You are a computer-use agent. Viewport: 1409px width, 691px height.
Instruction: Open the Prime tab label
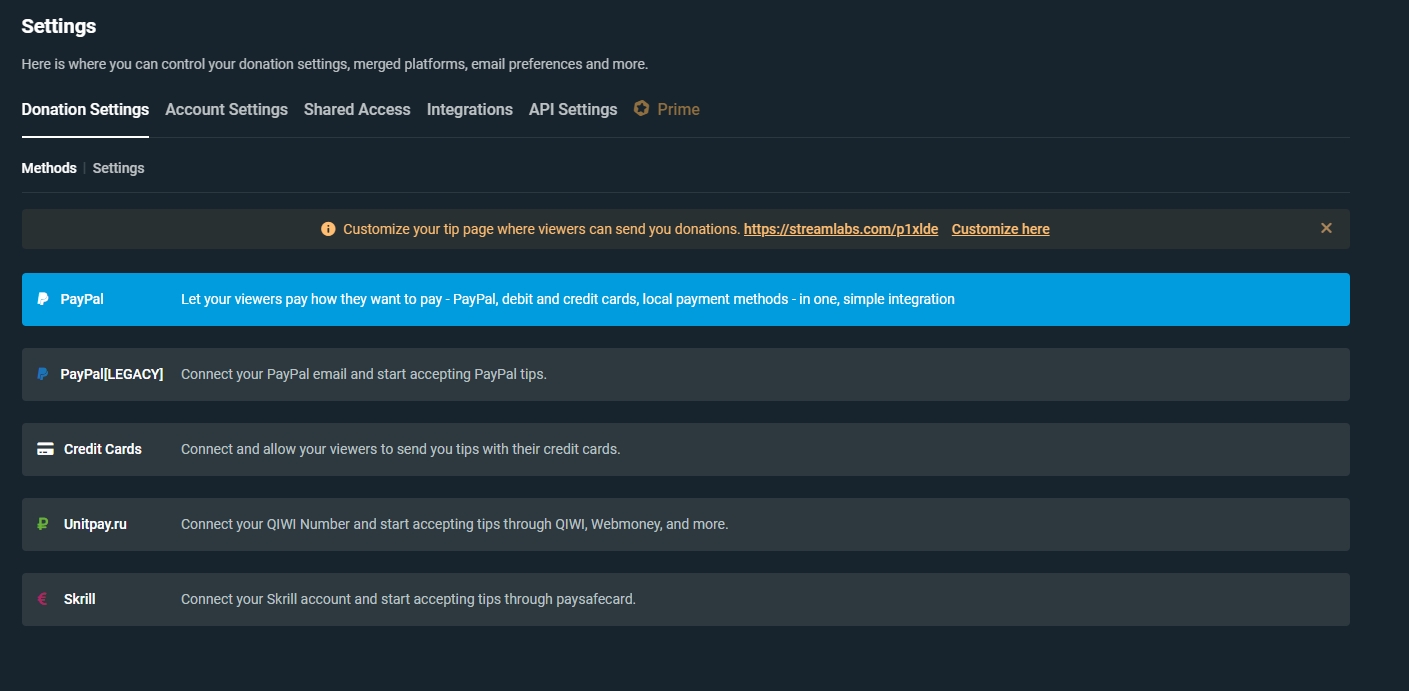(678, 109)
